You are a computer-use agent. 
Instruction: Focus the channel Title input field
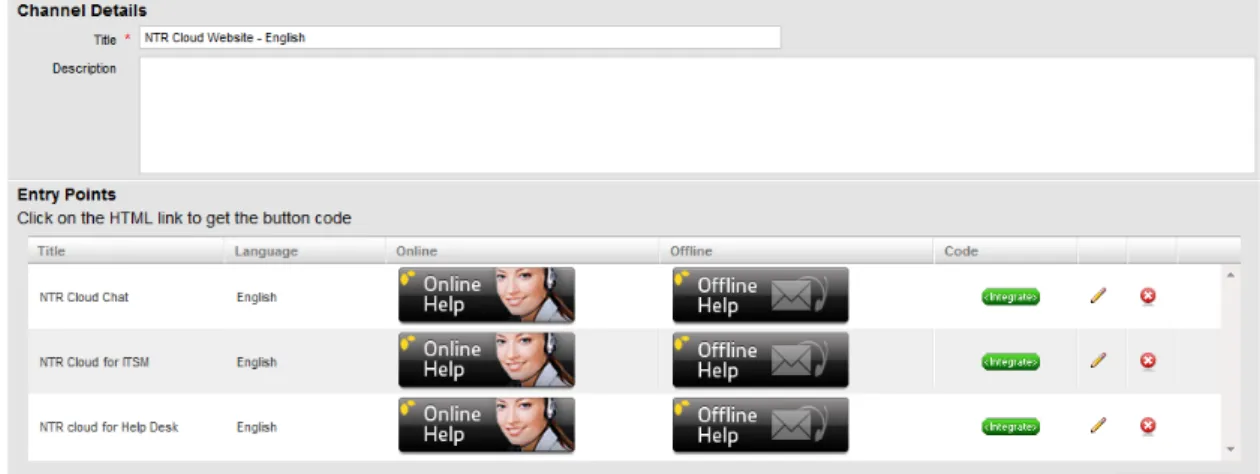(459, 38)
